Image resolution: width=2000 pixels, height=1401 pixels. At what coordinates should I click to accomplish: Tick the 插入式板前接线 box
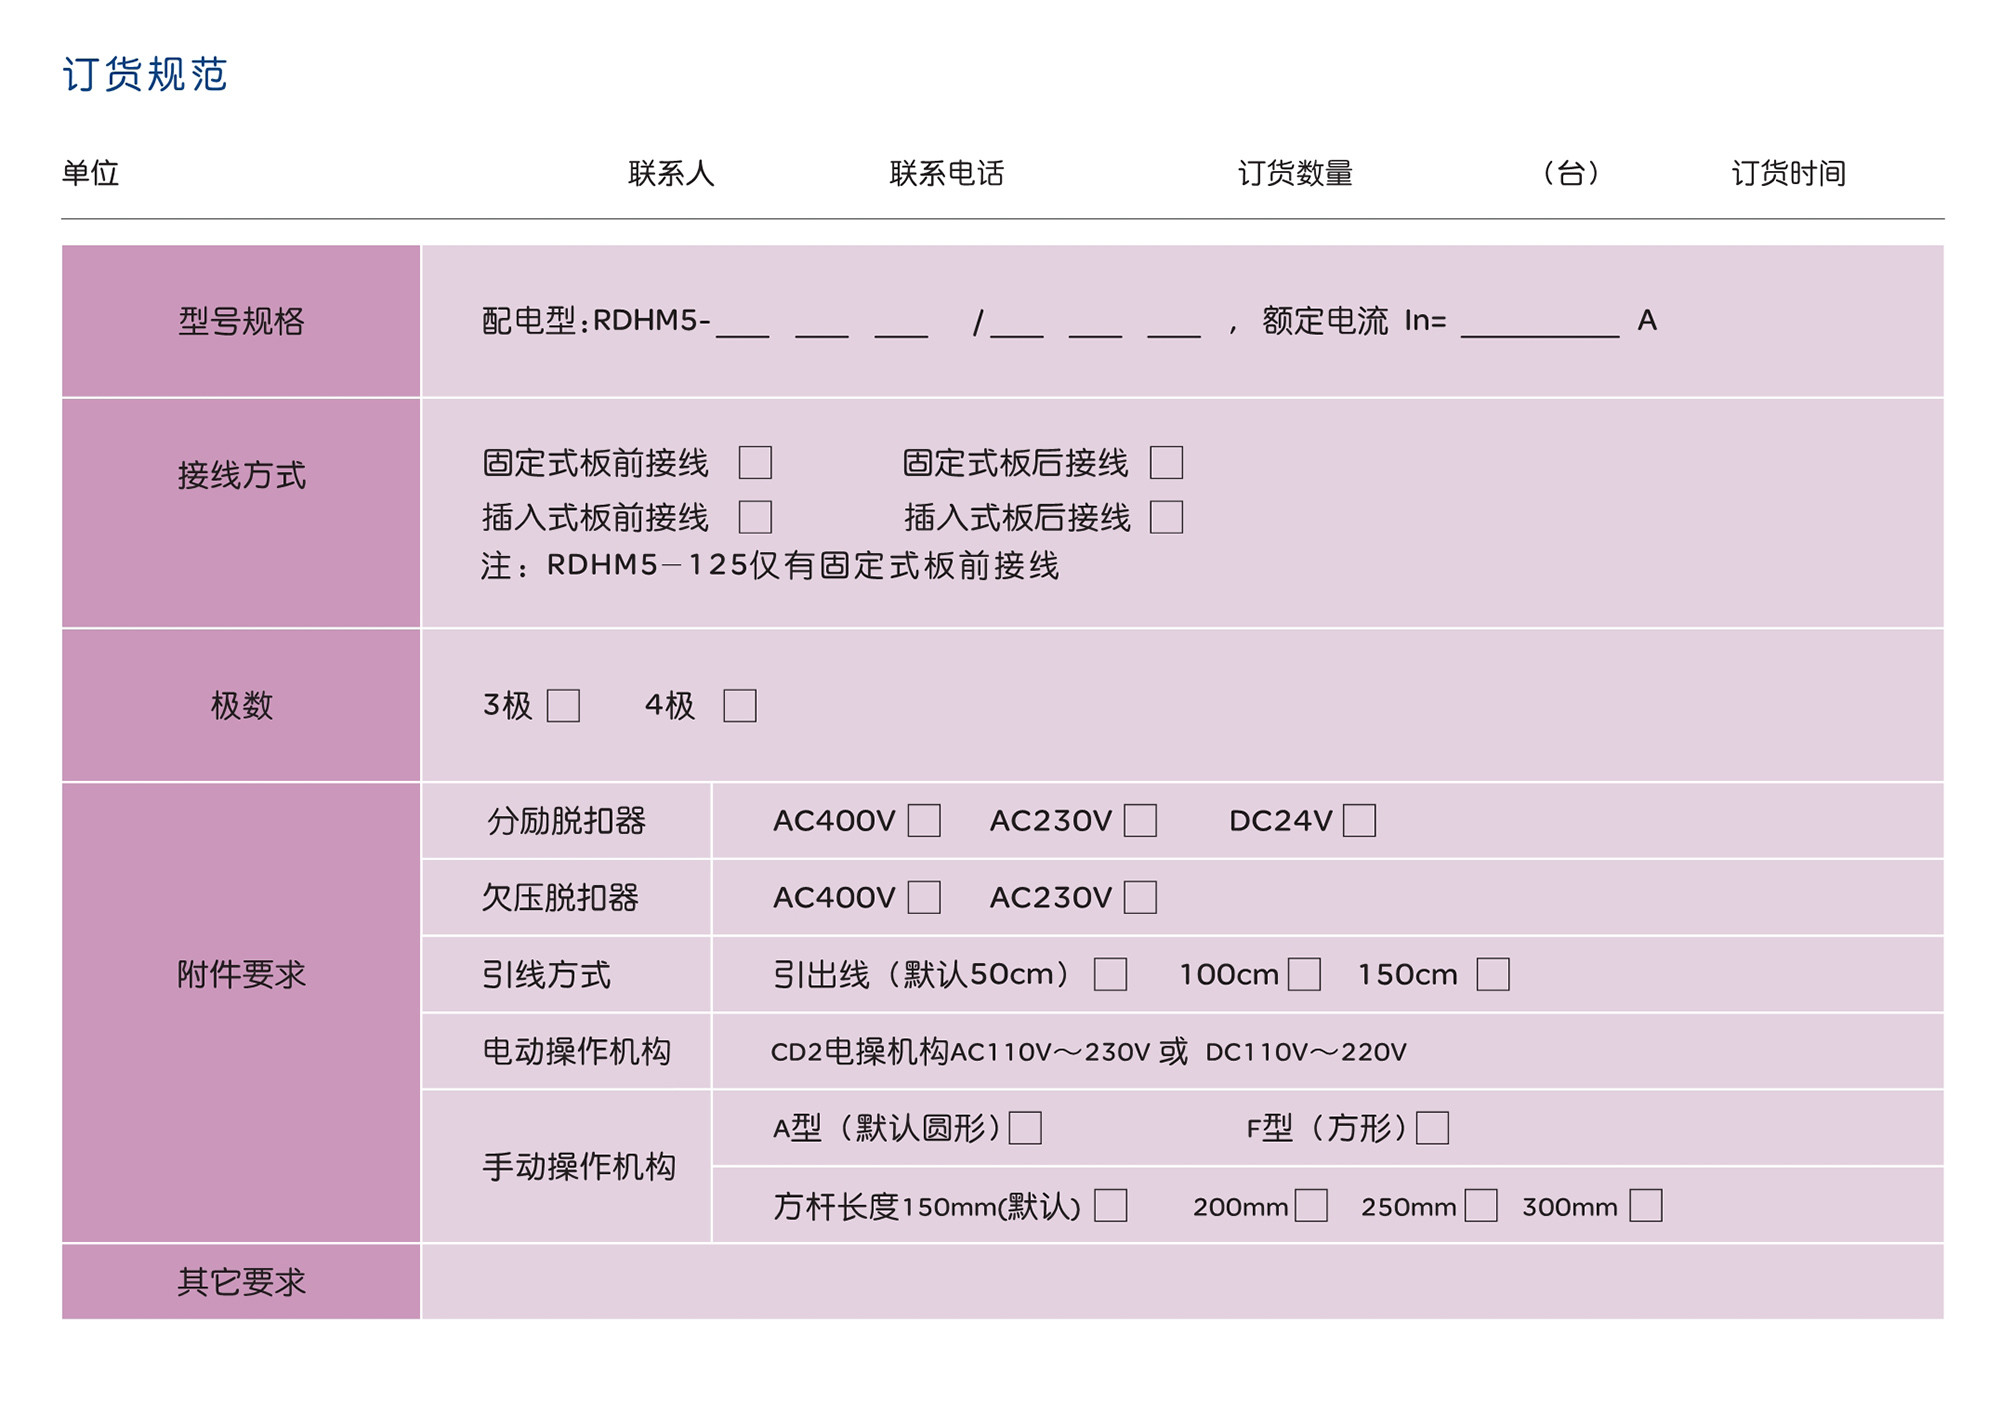click(755, 517)
